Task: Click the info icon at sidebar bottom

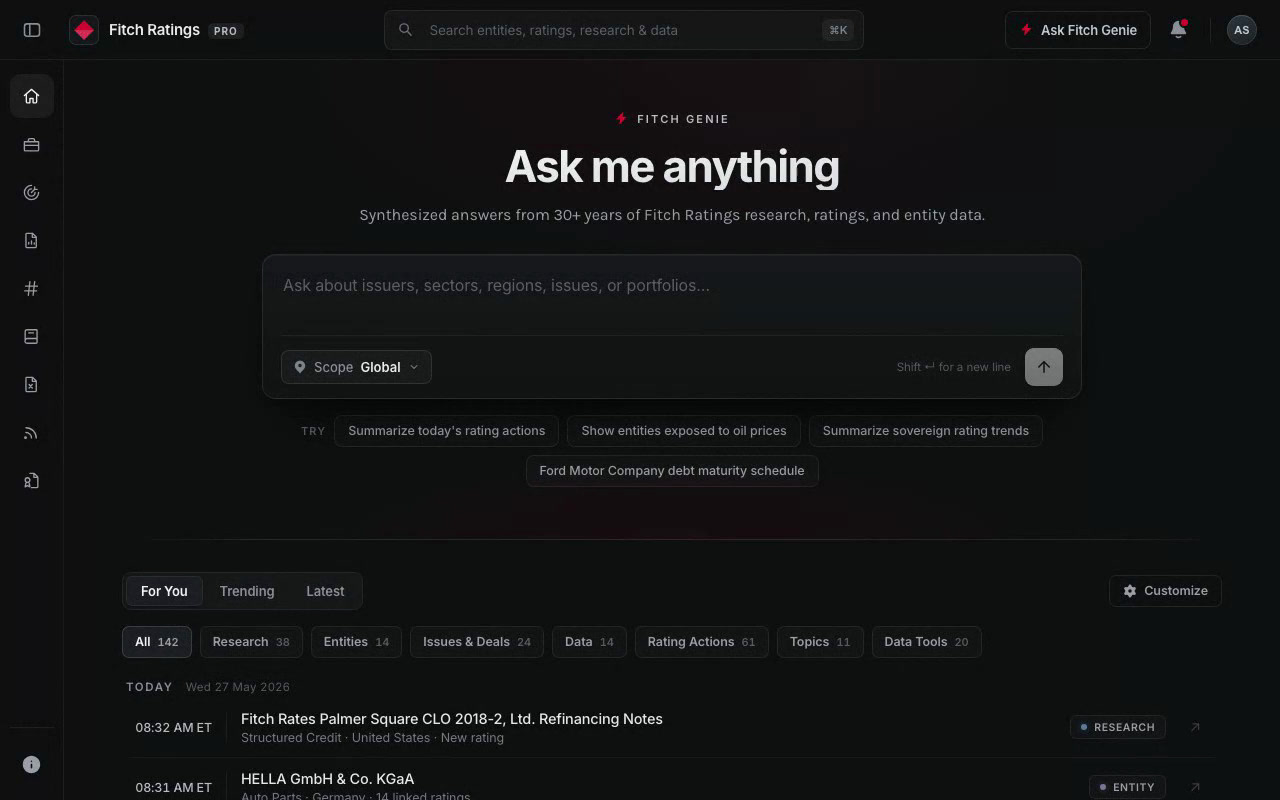Action: (32, 764)
